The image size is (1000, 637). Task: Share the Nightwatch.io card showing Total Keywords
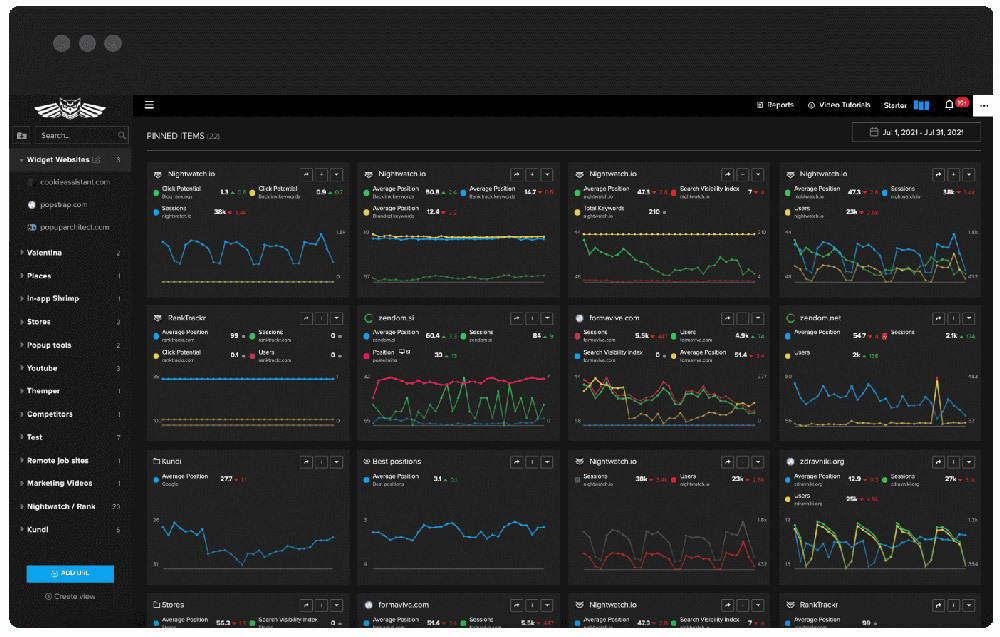click(x=727, y=174)
